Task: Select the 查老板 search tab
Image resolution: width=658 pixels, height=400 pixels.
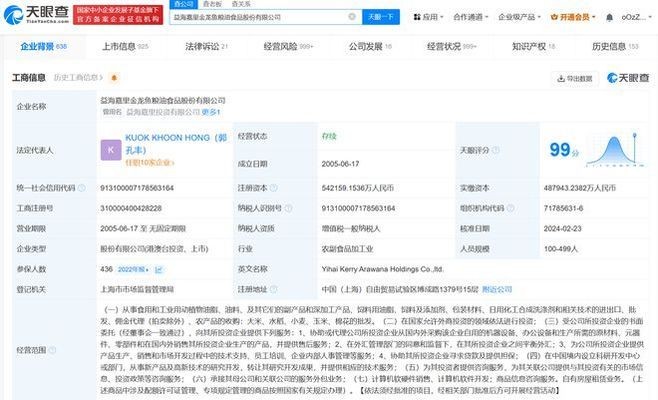Action: point(212,4)
